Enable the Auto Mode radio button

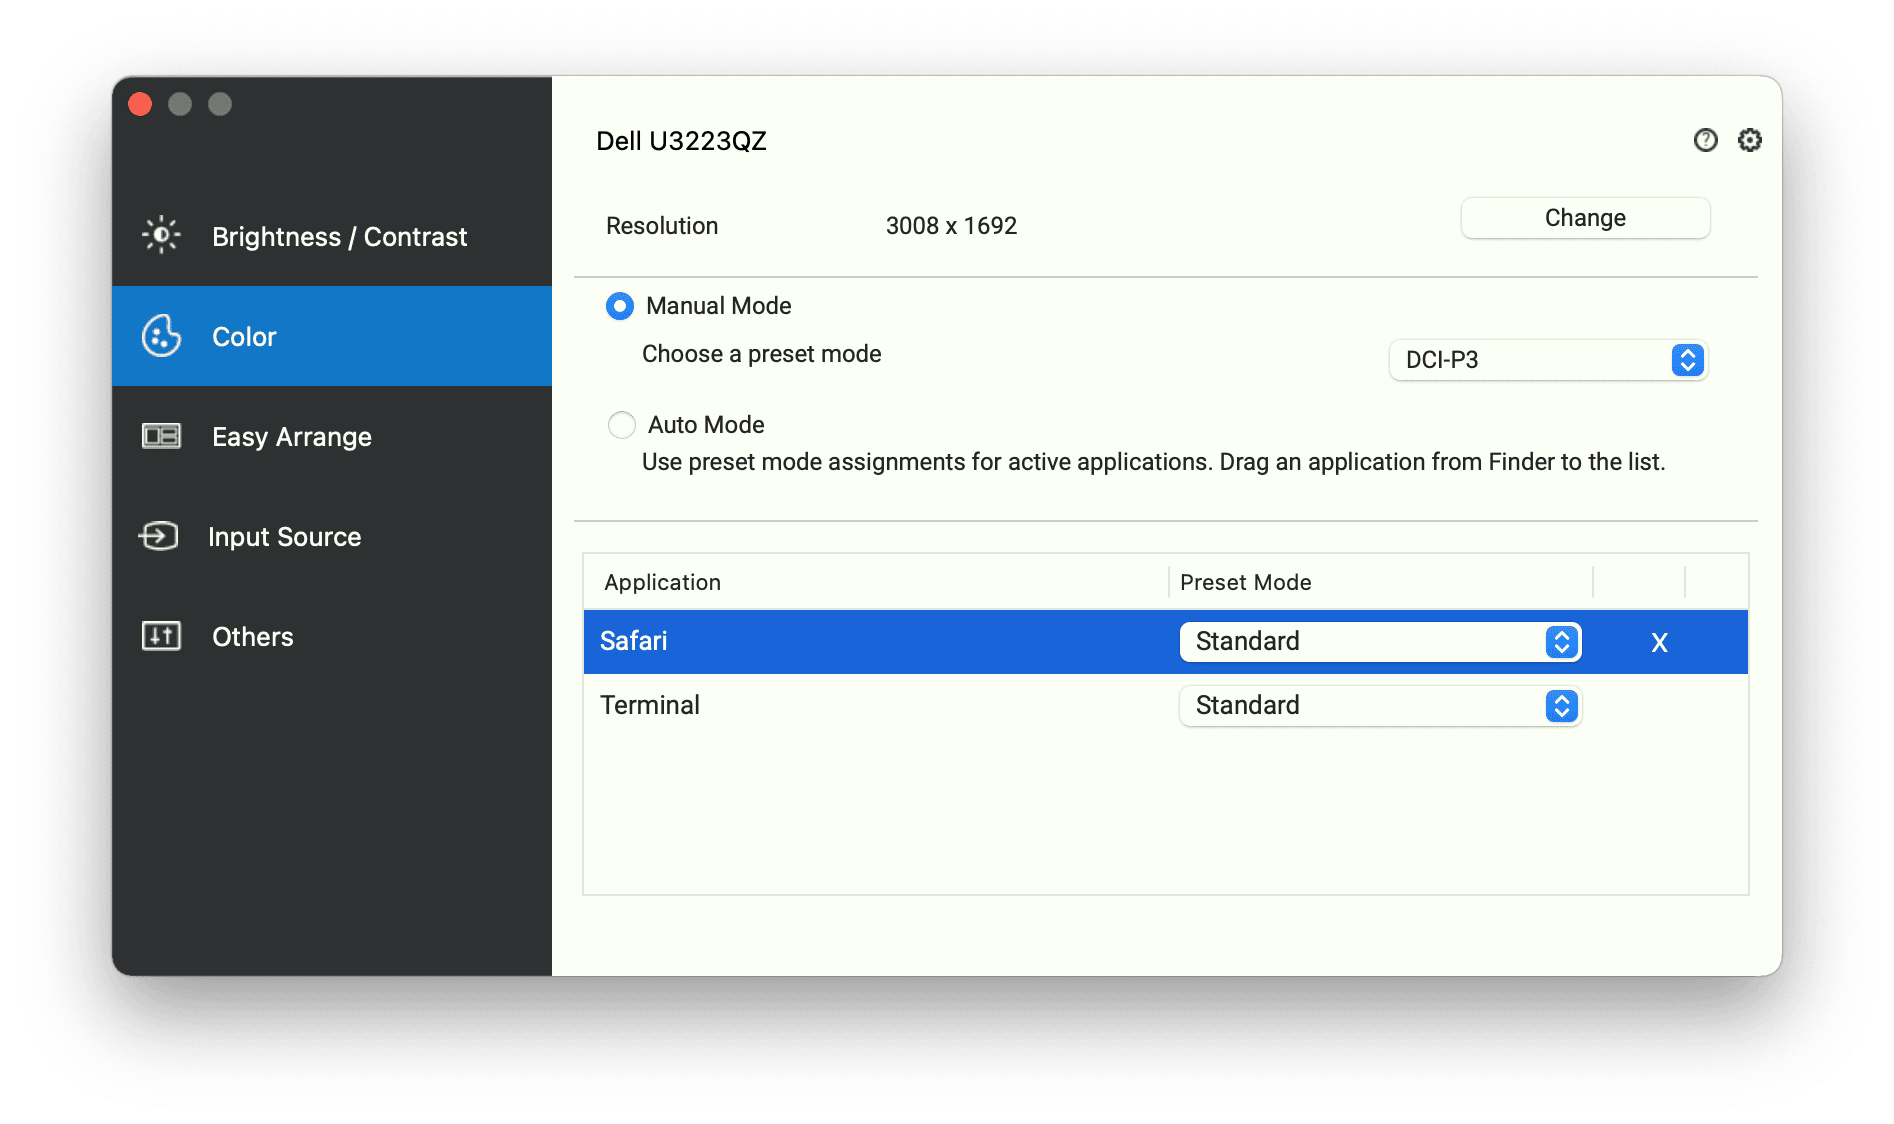pyautogui.click(x=622, y=425)
